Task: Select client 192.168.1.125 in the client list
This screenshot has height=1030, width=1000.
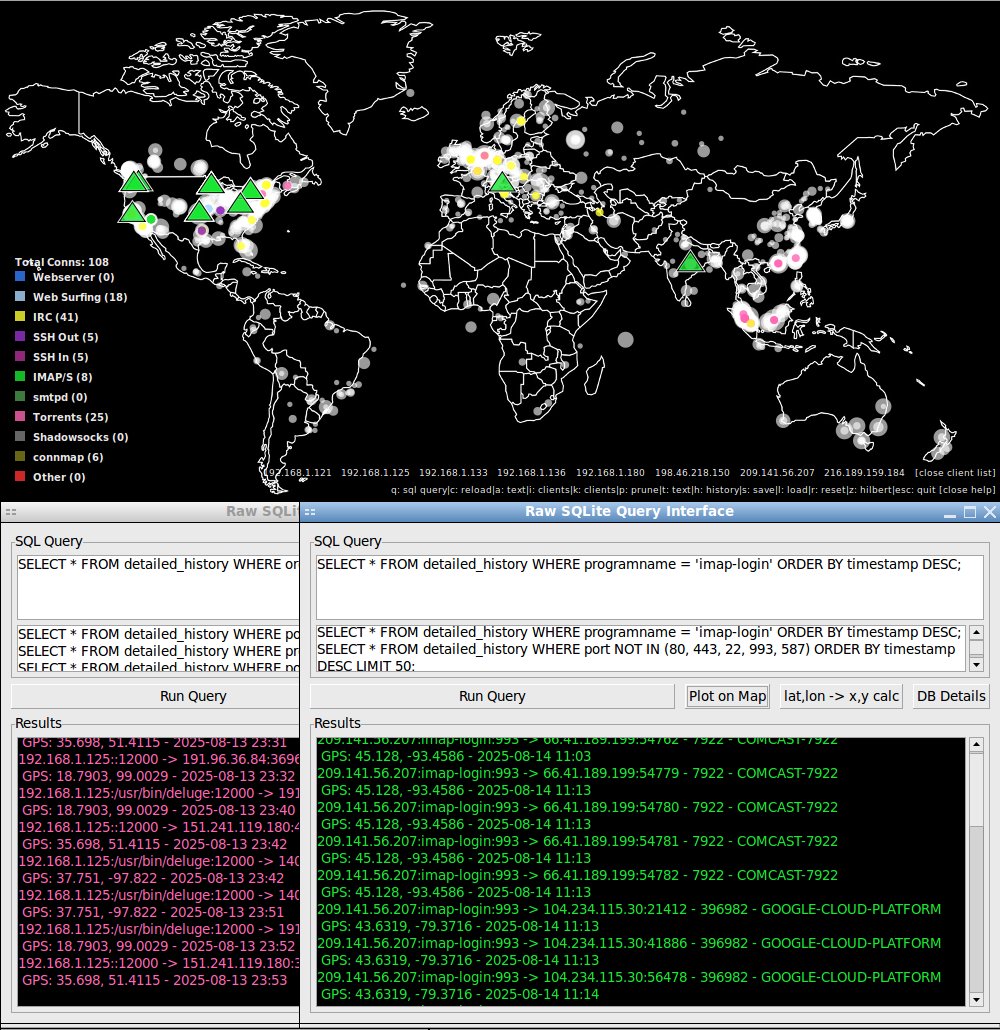Action: tap(375, 473)
